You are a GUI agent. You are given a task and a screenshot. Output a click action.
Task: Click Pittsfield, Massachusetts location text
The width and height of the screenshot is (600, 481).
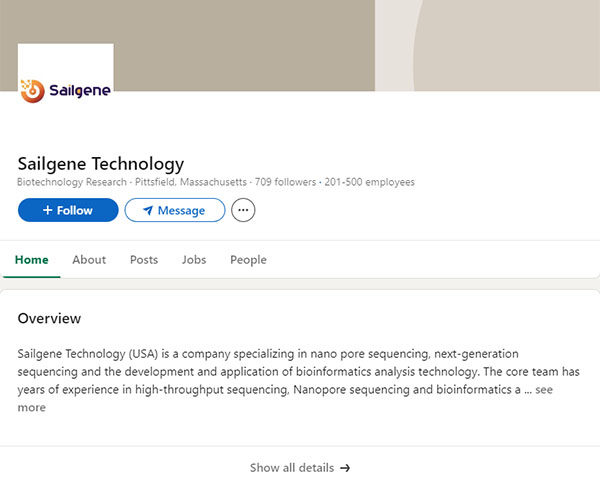coord(191,182)
